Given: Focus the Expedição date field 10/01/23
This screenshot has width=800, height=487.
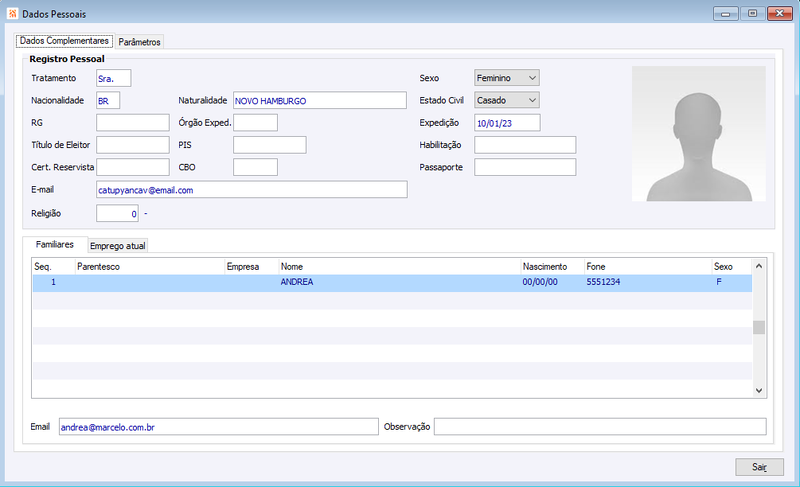Looking at the screenshot, I should pos(507,123).
